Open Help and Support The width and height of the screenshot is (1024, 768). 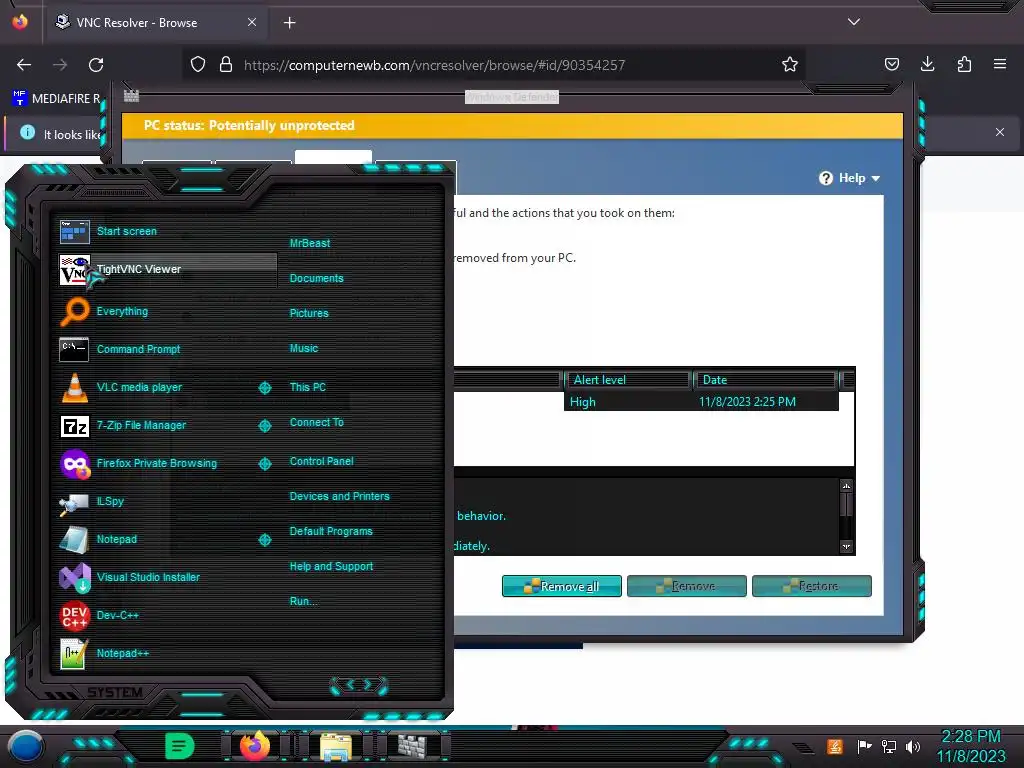331,567
